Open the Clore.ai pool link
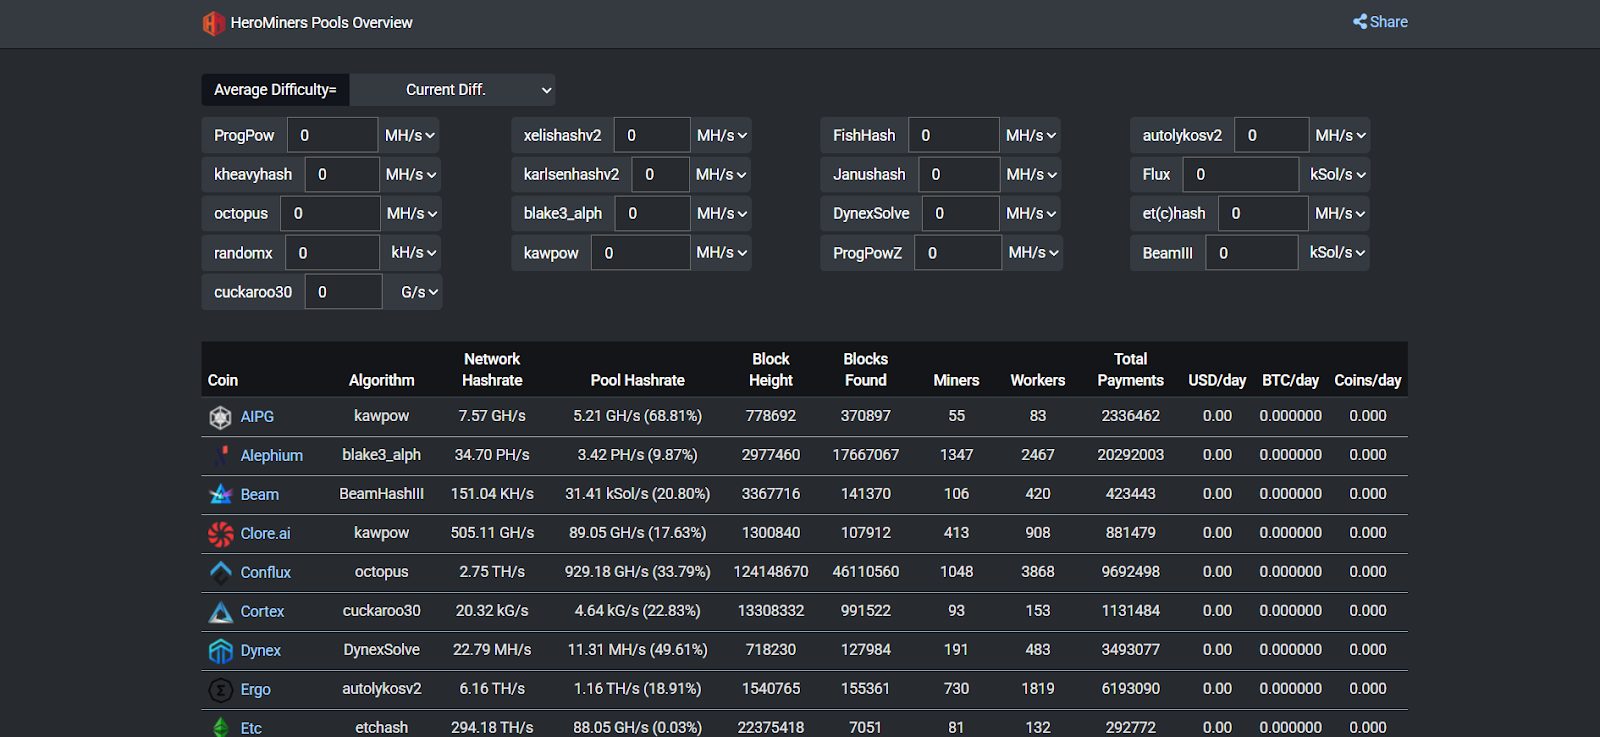 pyautogui.click(x=265, y=534)
